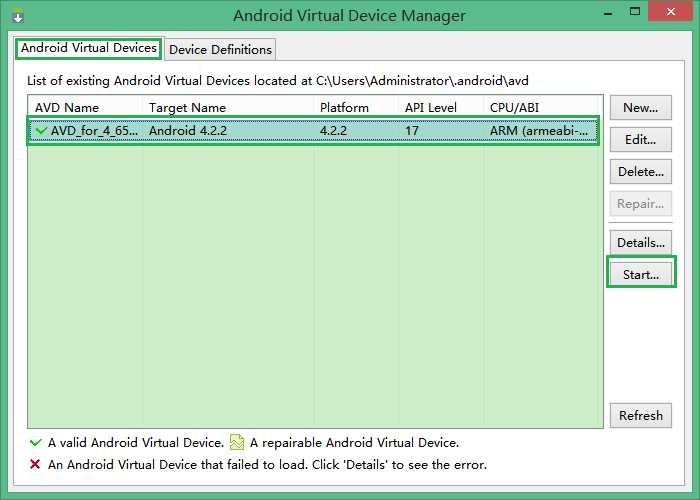The width and height of the screenshot is (700, 500).
Task: Maximize the AVD Manager window
Action: click(635, 12)
